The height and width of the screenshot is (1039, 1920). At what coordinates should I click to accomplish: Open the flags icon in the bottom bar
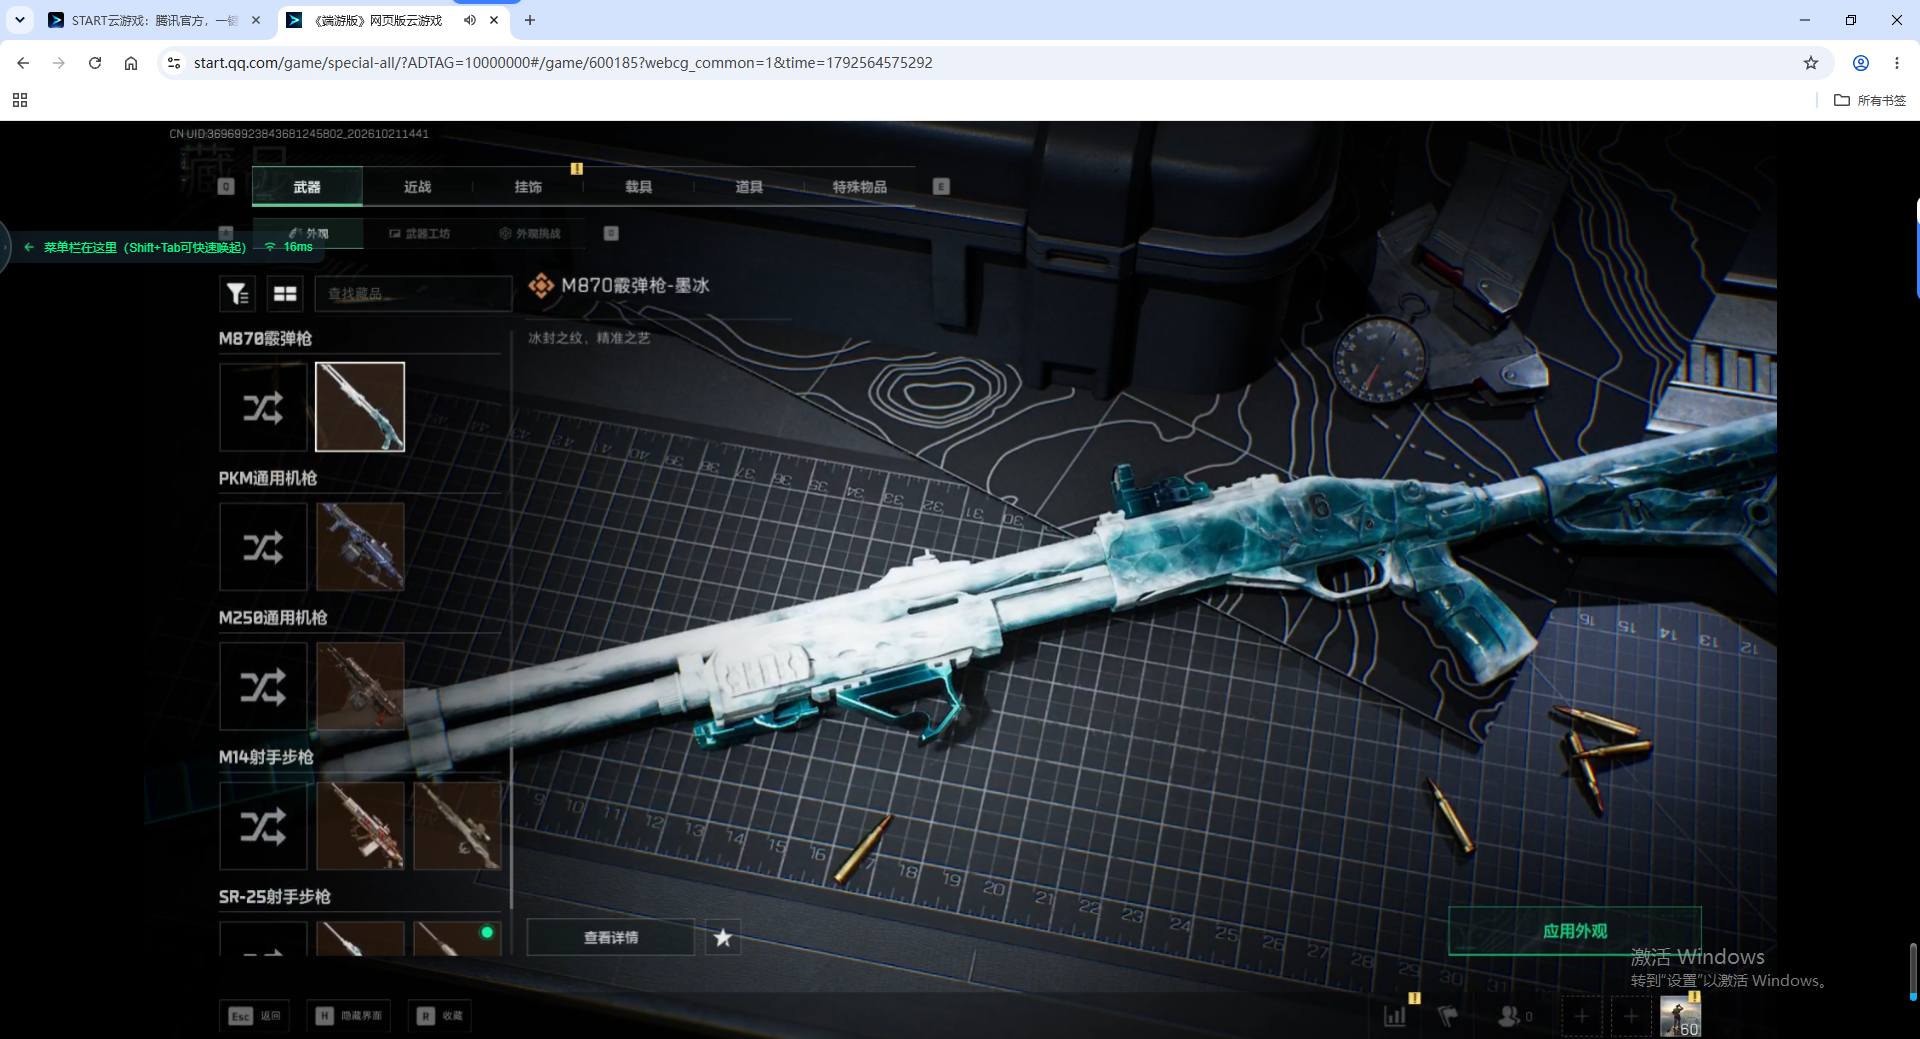coord(1447,1016)
